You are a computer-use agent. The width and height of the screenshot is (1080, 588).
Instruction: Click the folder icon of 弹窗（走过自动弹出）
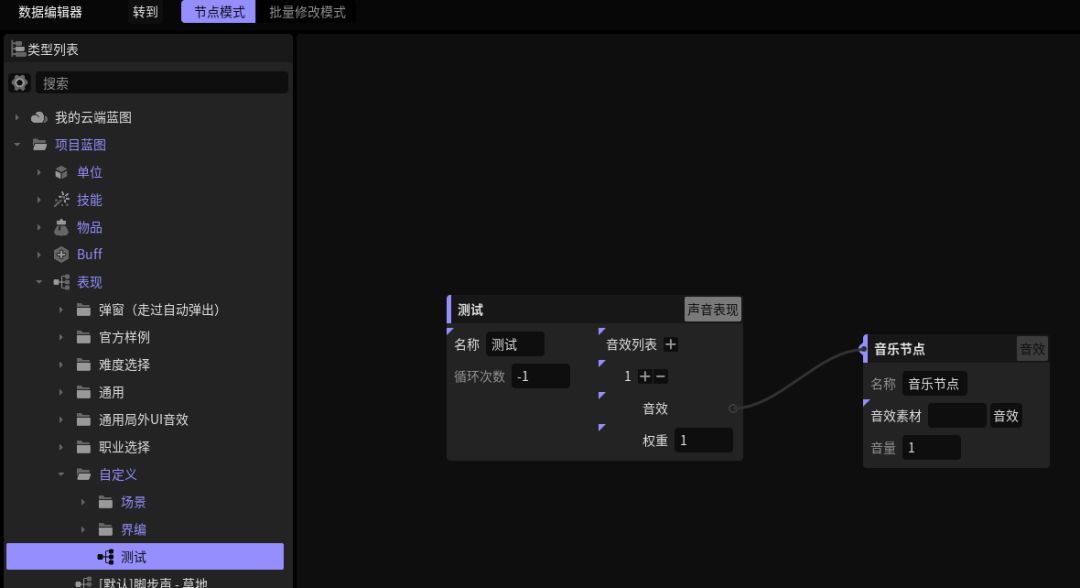83,310
